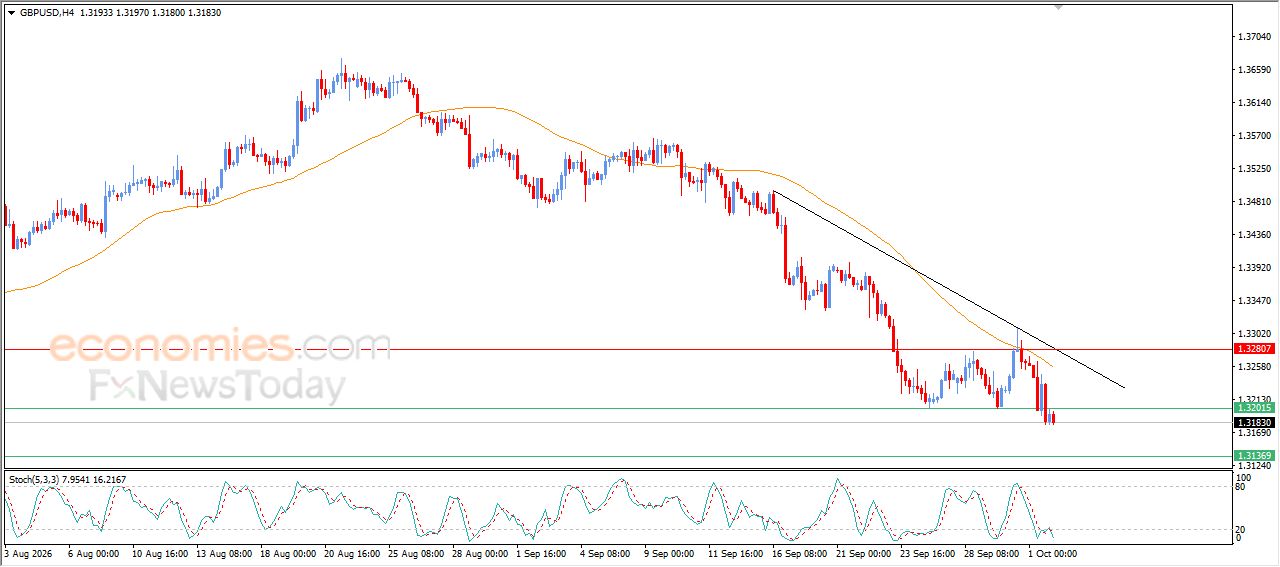Click the 1.34810 price axis label
This screenshot has width=1280, height=567.
coord(1254,202)
